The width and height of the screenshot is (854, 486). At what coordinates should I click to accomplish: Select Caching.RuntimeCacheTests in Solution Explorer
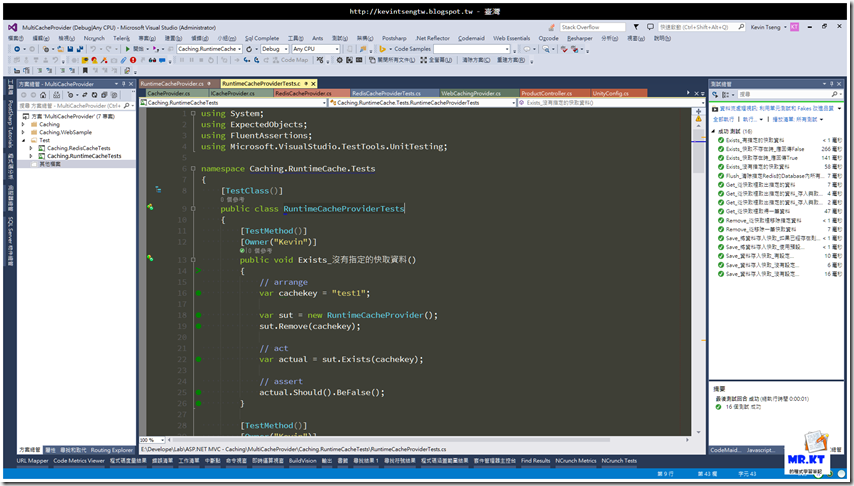[x=84, y=156]
